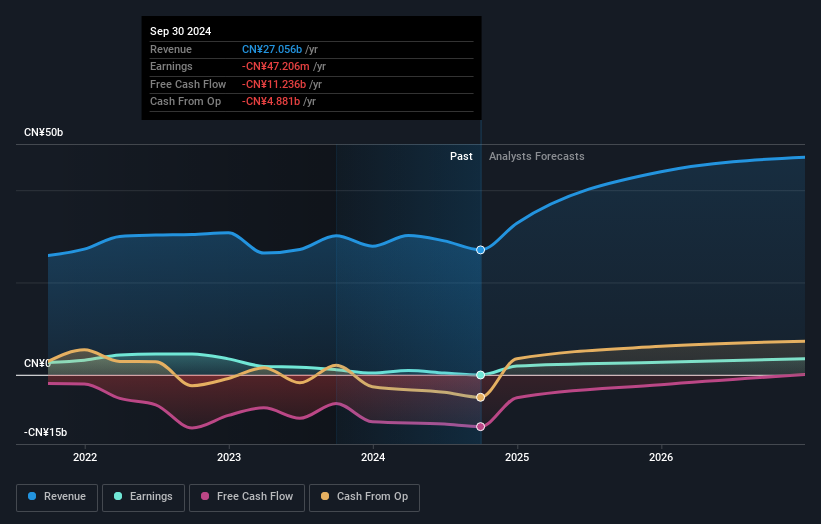Click the 2022 x-axis label

coord(85,458)
